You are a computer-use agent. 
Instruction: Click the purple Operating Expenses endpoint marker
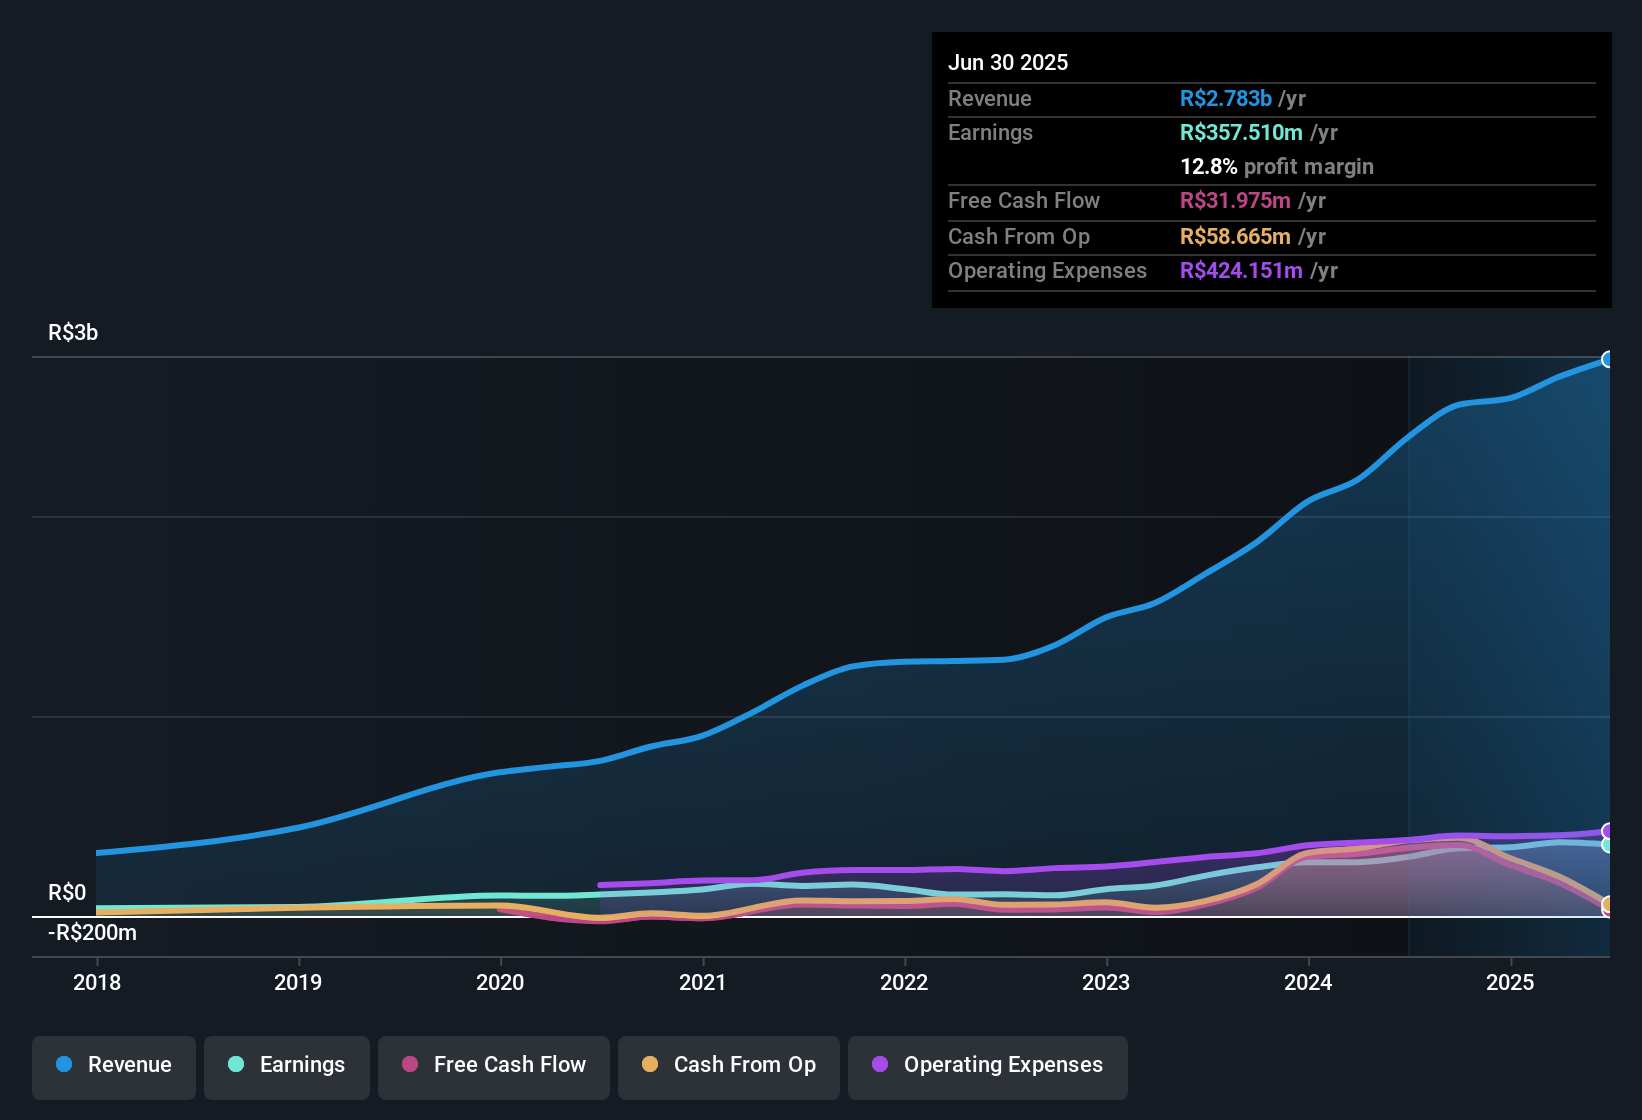click(x=1608, y=830)
